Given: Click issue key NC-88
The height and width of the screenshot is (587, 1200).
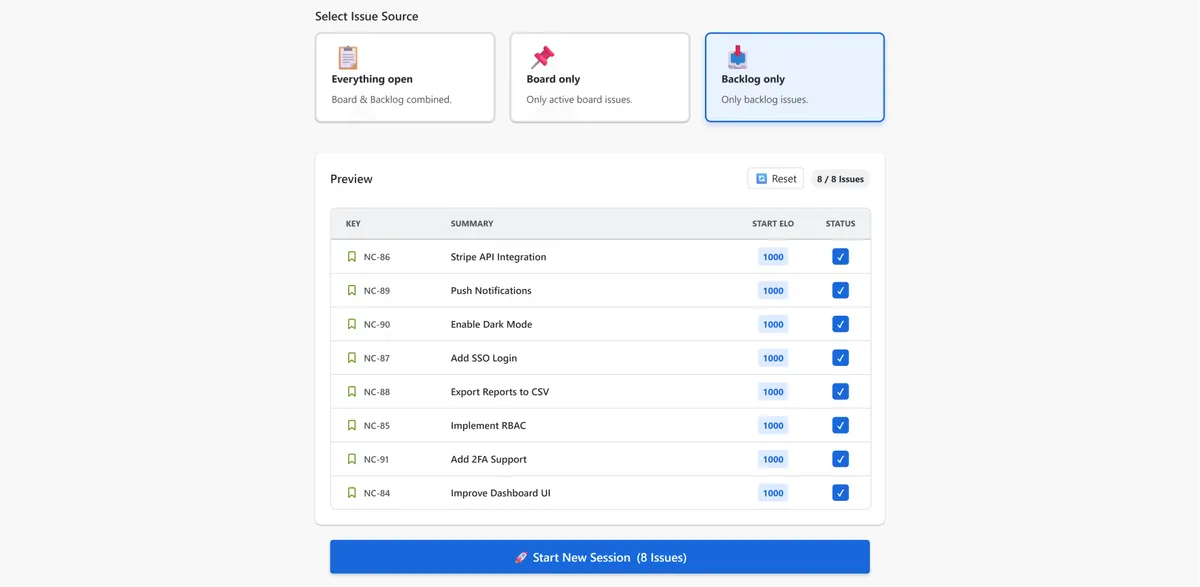Looking at the screenshot, I should (377, 392).
